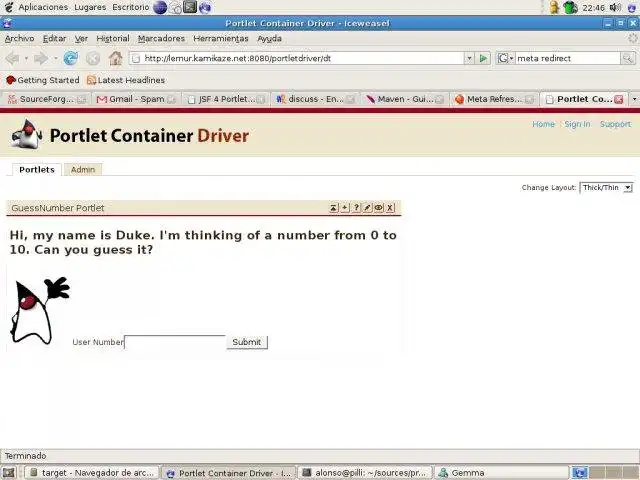Viewport: 640px width, 480px height.
Task: Select the Admin page tab
Action: pyautogui.click(x=83, y=169)
